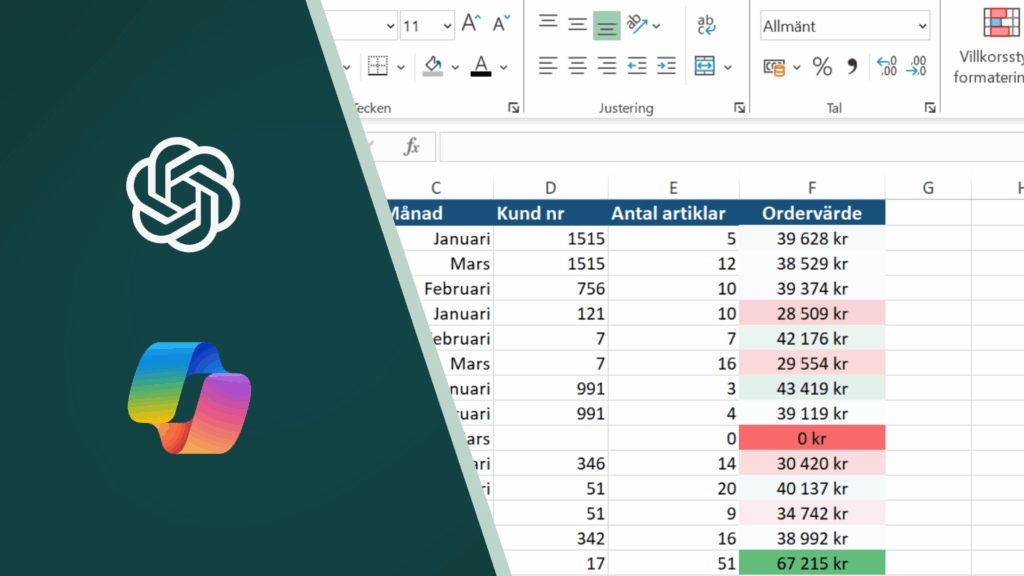Click the comma style number format
This screenshot has width=1024, height=576.
pyautogui.click(x=852, y=67)
